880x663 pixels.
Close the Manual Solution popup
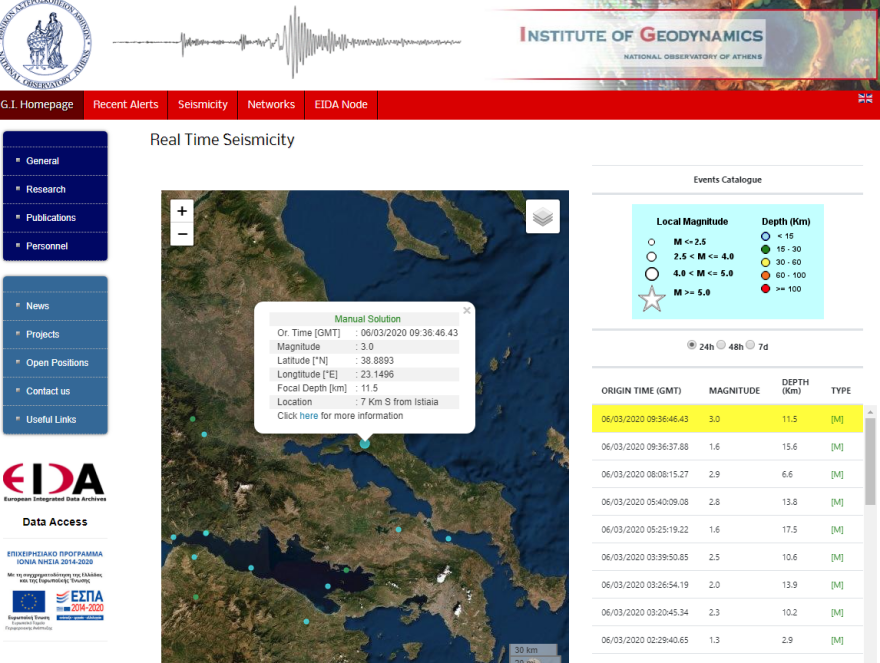click(x=466, y=310)
